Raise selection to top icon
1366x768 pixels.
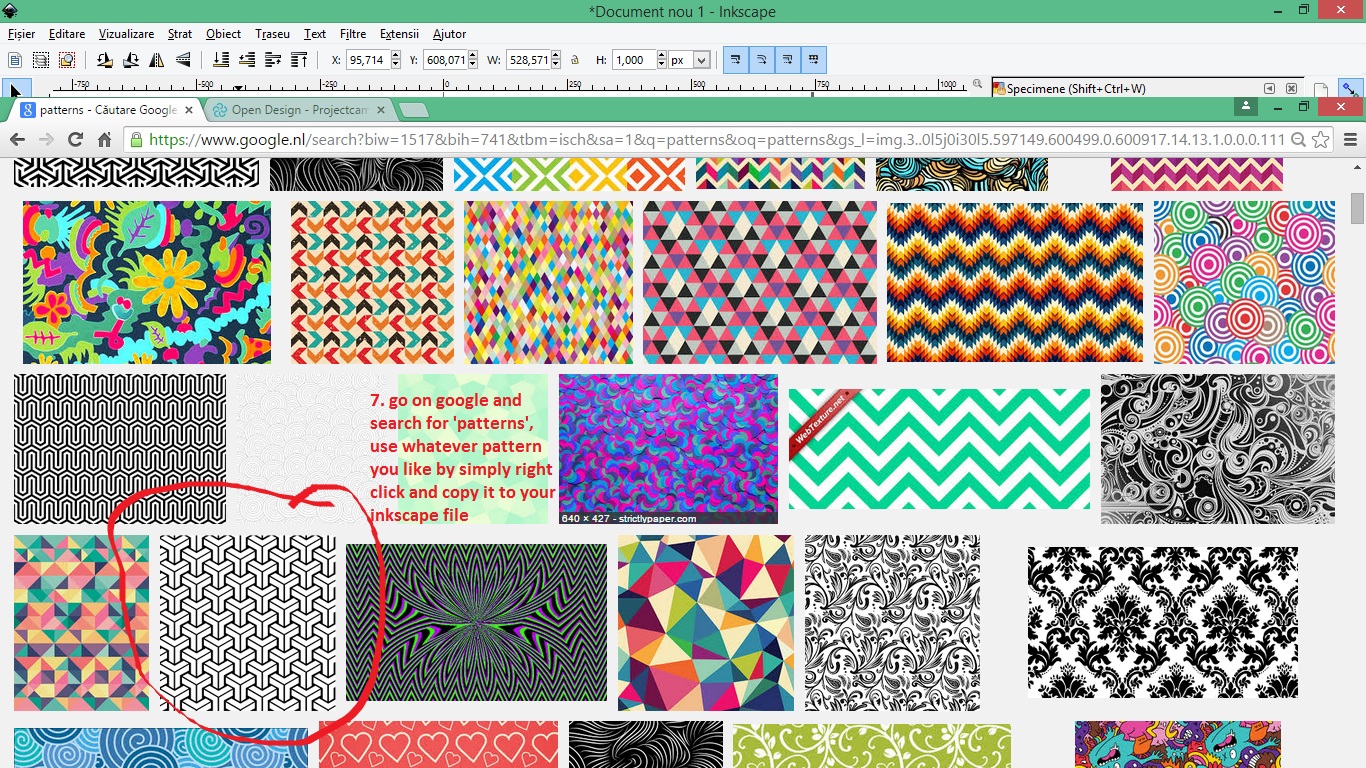click(299, 60)
